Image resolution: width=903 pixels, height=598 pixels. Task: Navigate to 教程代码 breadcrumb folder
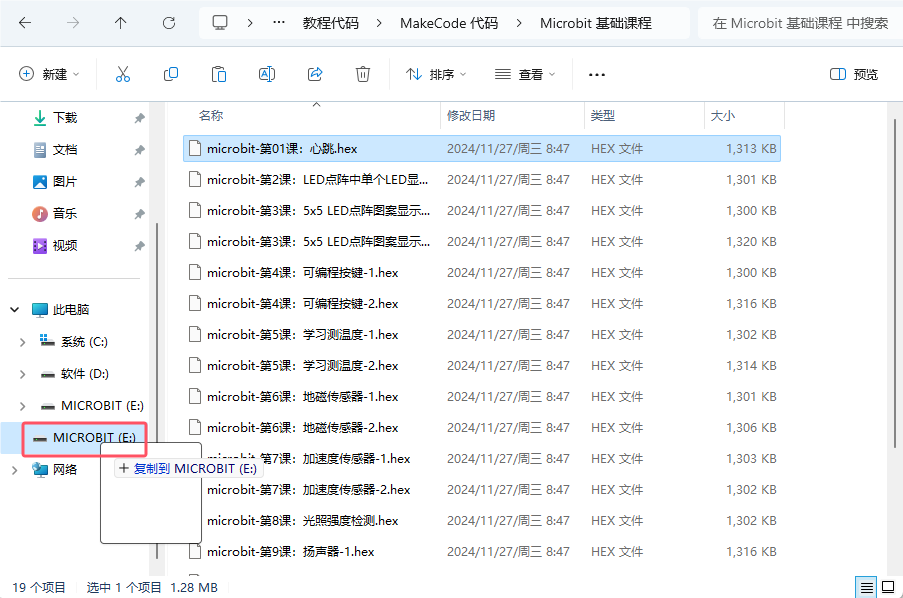click(331, 23)
